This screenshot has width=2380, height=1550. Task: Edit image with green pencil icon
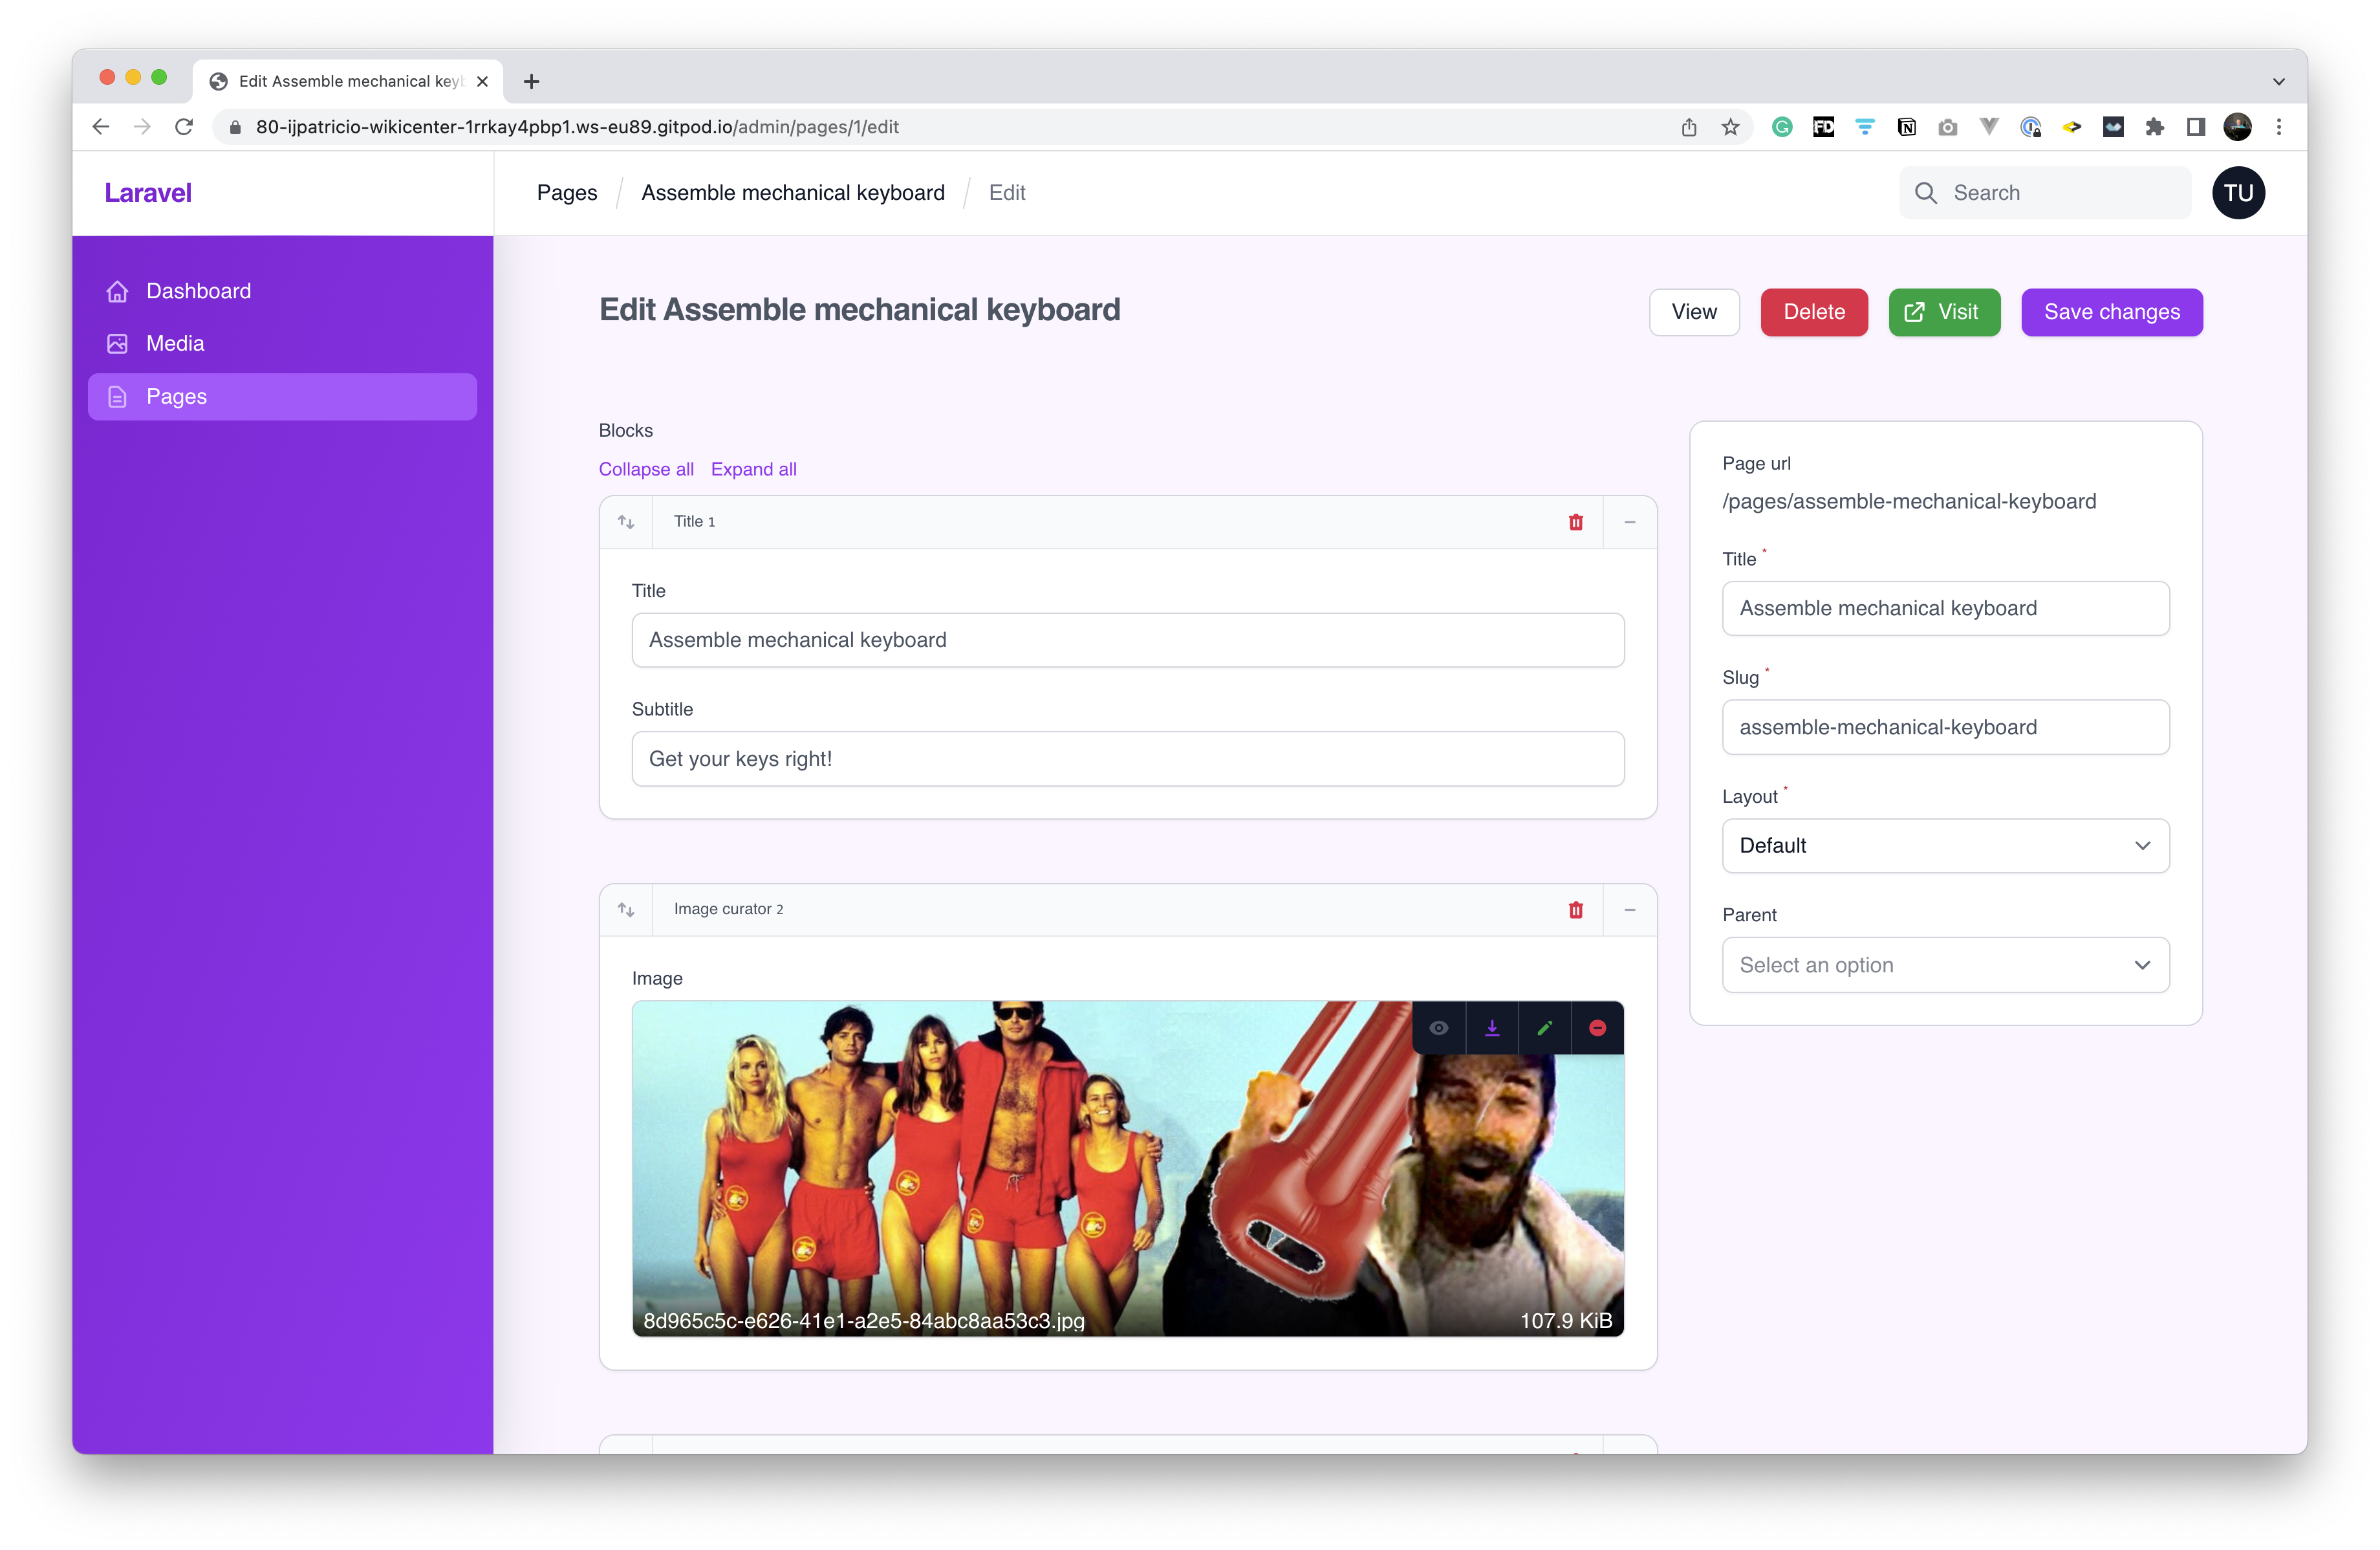(x=1544, y=1028)
